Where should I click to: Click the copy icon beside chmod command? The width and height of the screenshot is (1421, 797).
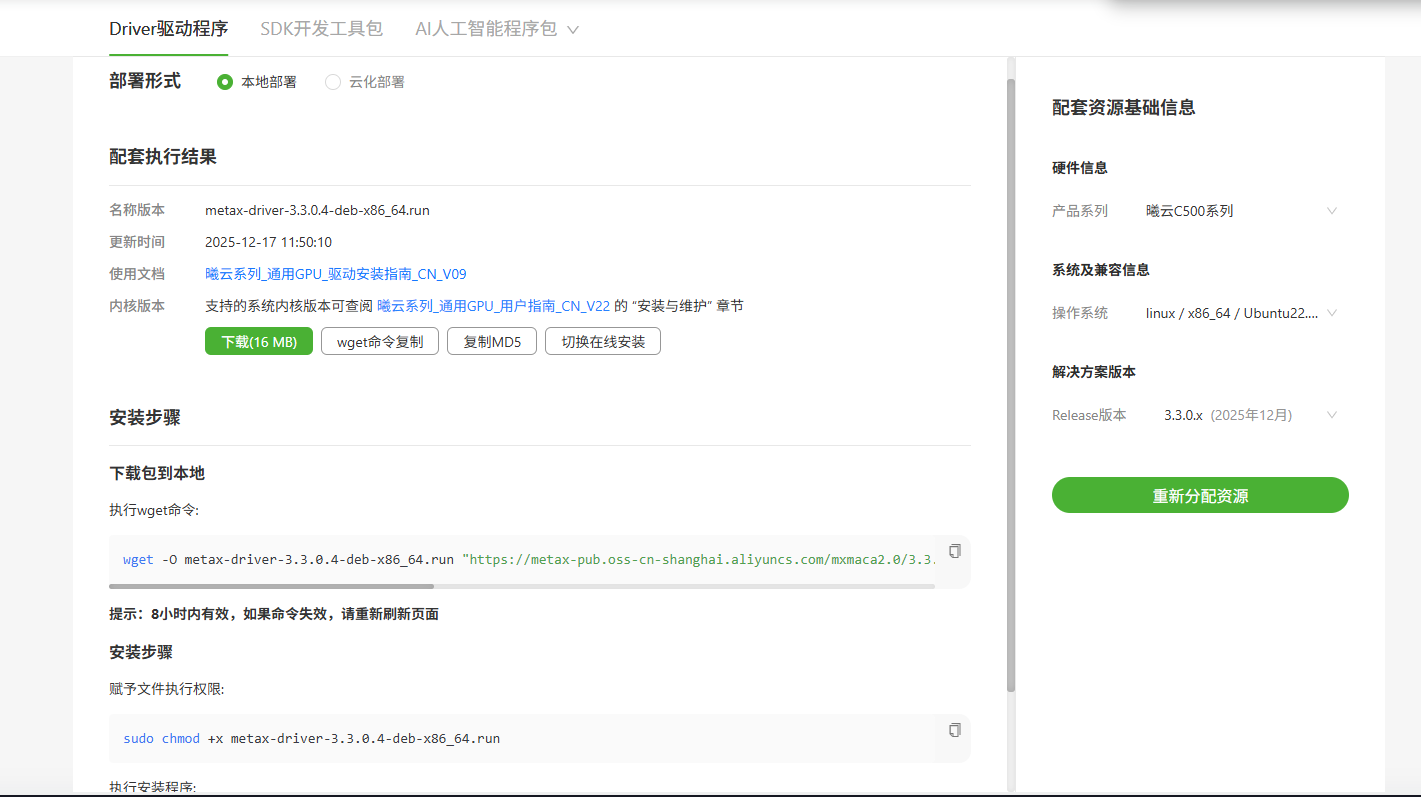pyautogui.click(x=954, y=730)
